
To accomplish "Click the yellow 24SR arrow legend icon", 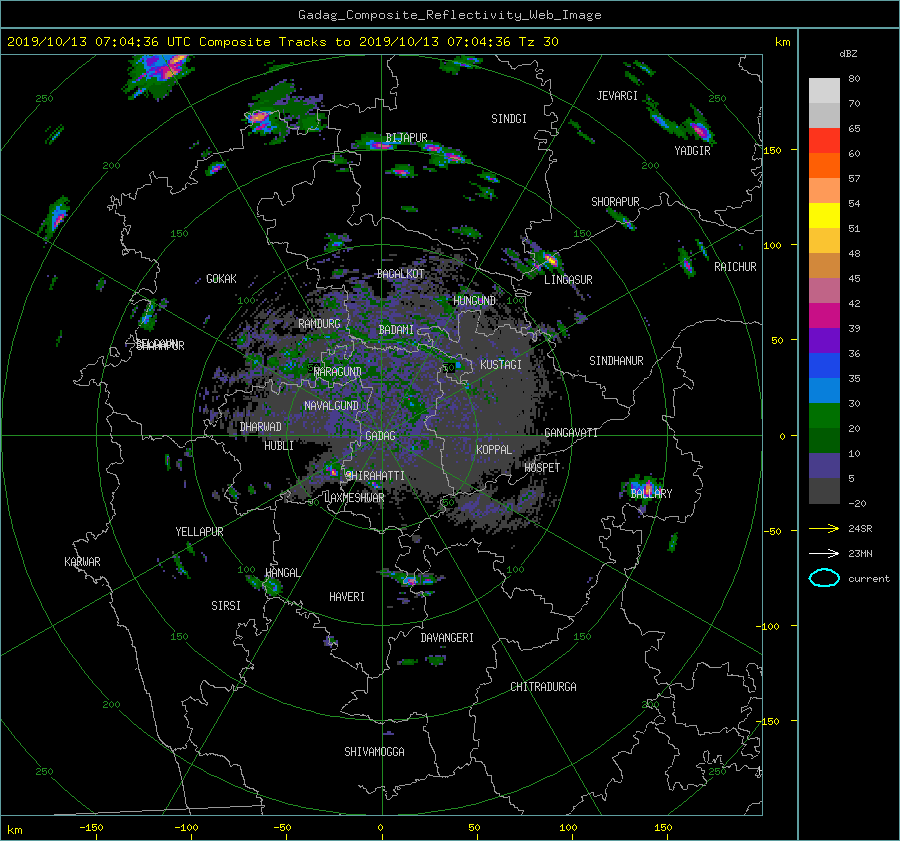I will [x=824, y=528].
